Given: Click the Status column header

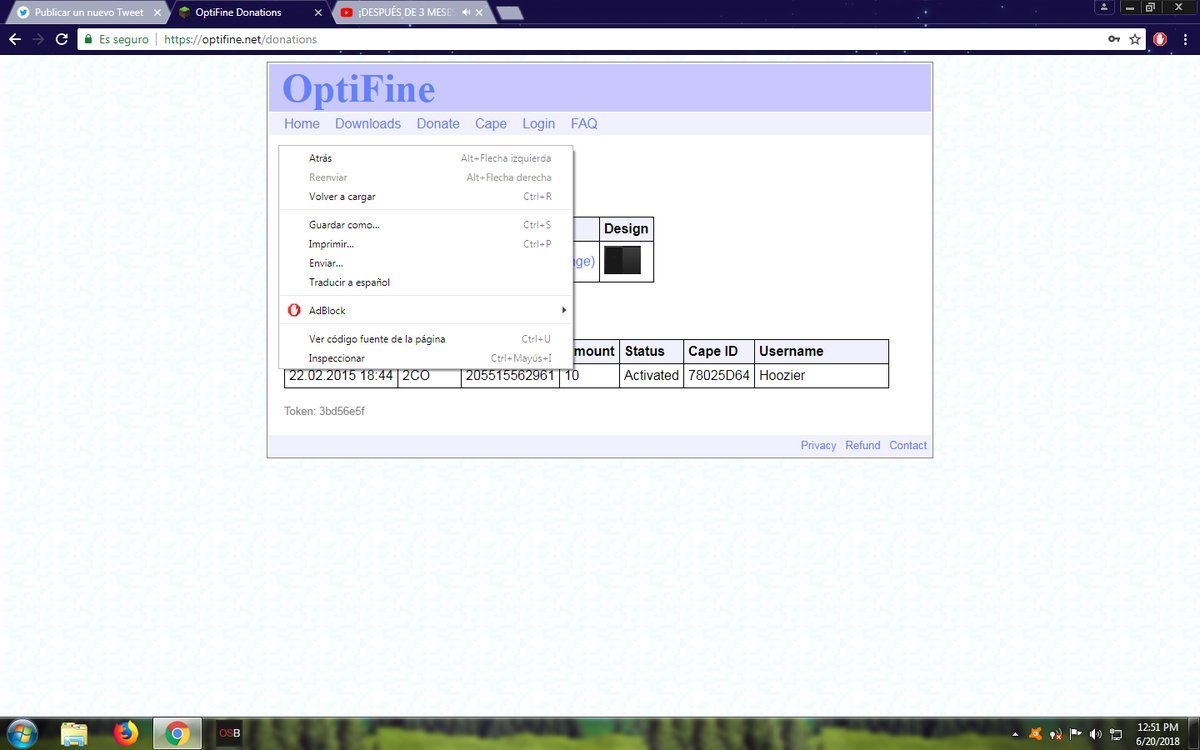Looking at the screenshot, I should coord(651,352).
